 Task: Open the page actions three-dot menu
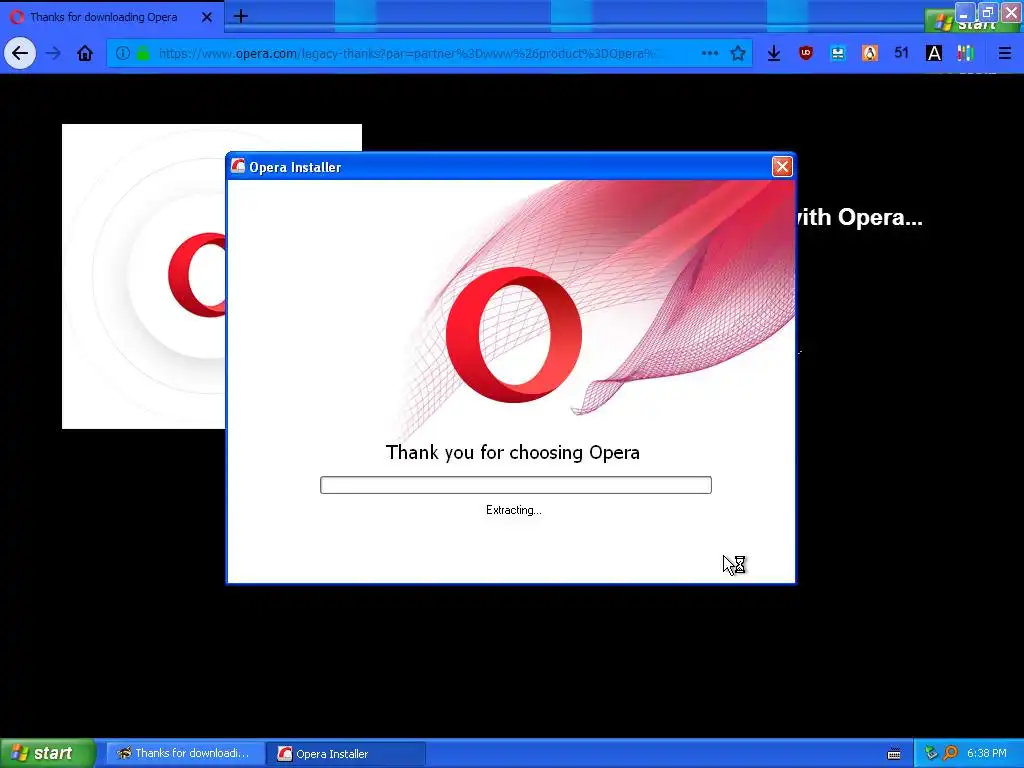click(x=710, y=53)
